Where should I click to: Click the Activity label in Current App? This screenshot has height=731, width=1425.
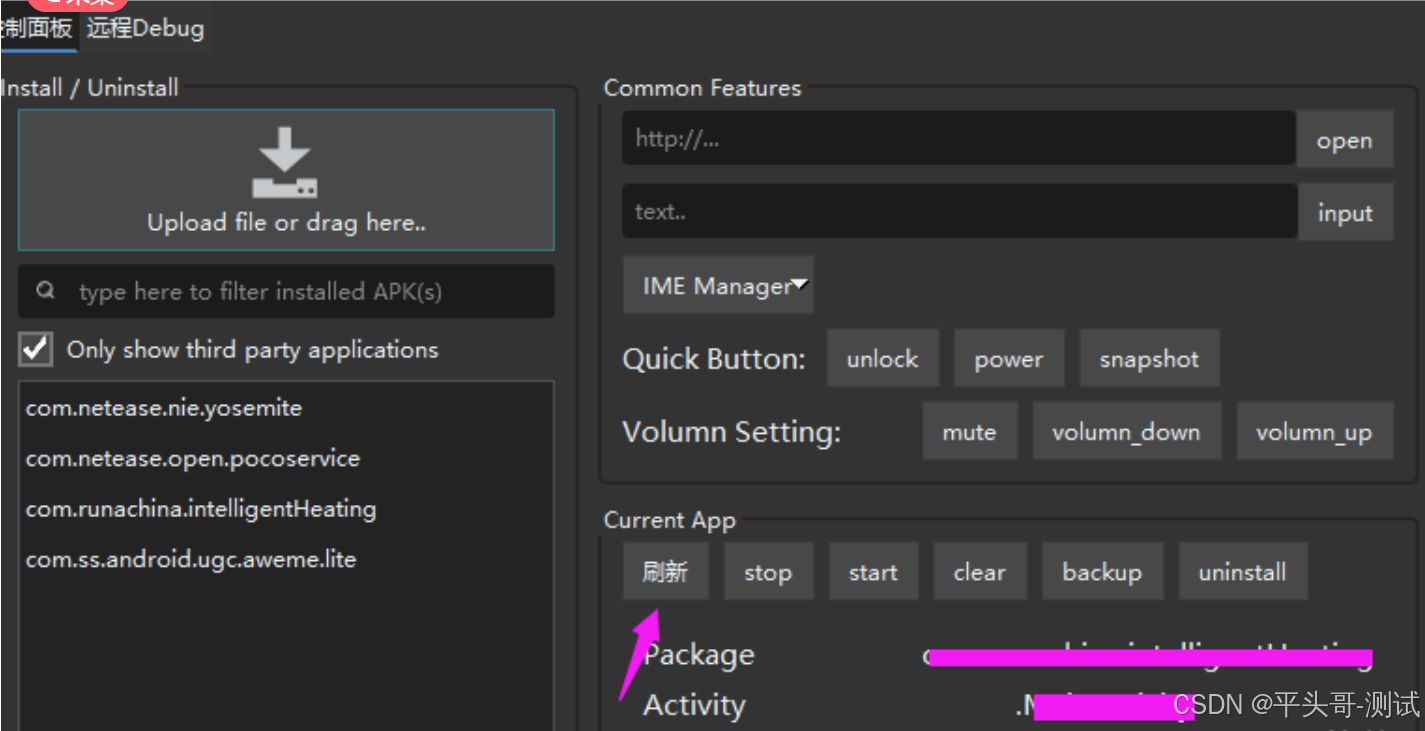694,705
